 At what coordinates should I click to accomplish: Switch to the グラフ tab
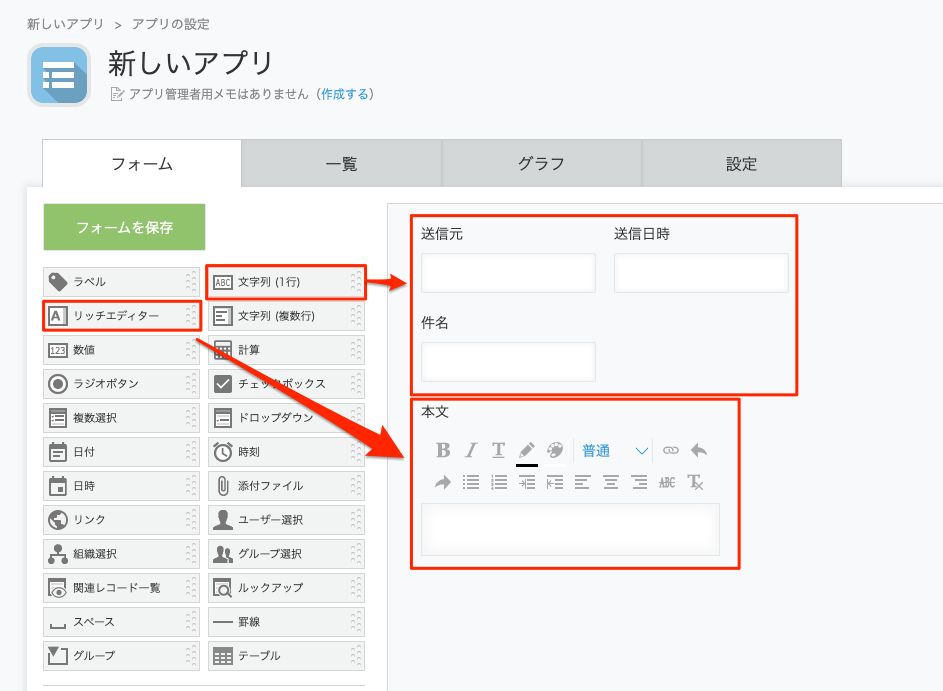tap(541, 164)
